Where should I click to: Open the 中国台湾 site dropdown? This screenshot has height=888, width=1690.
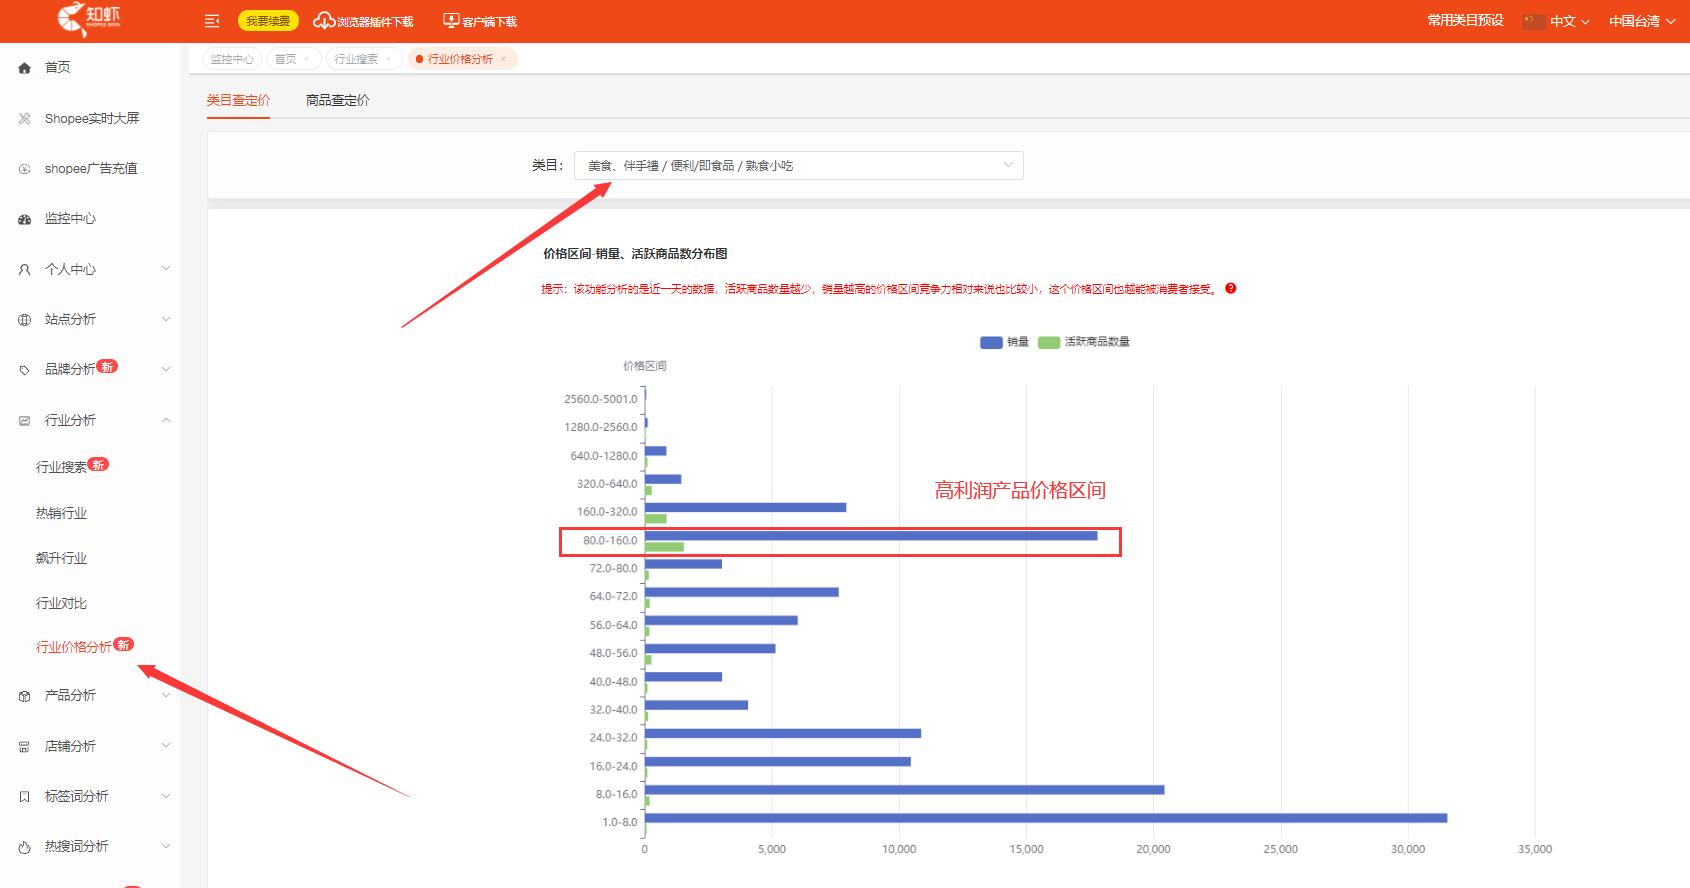point(1642,21)
